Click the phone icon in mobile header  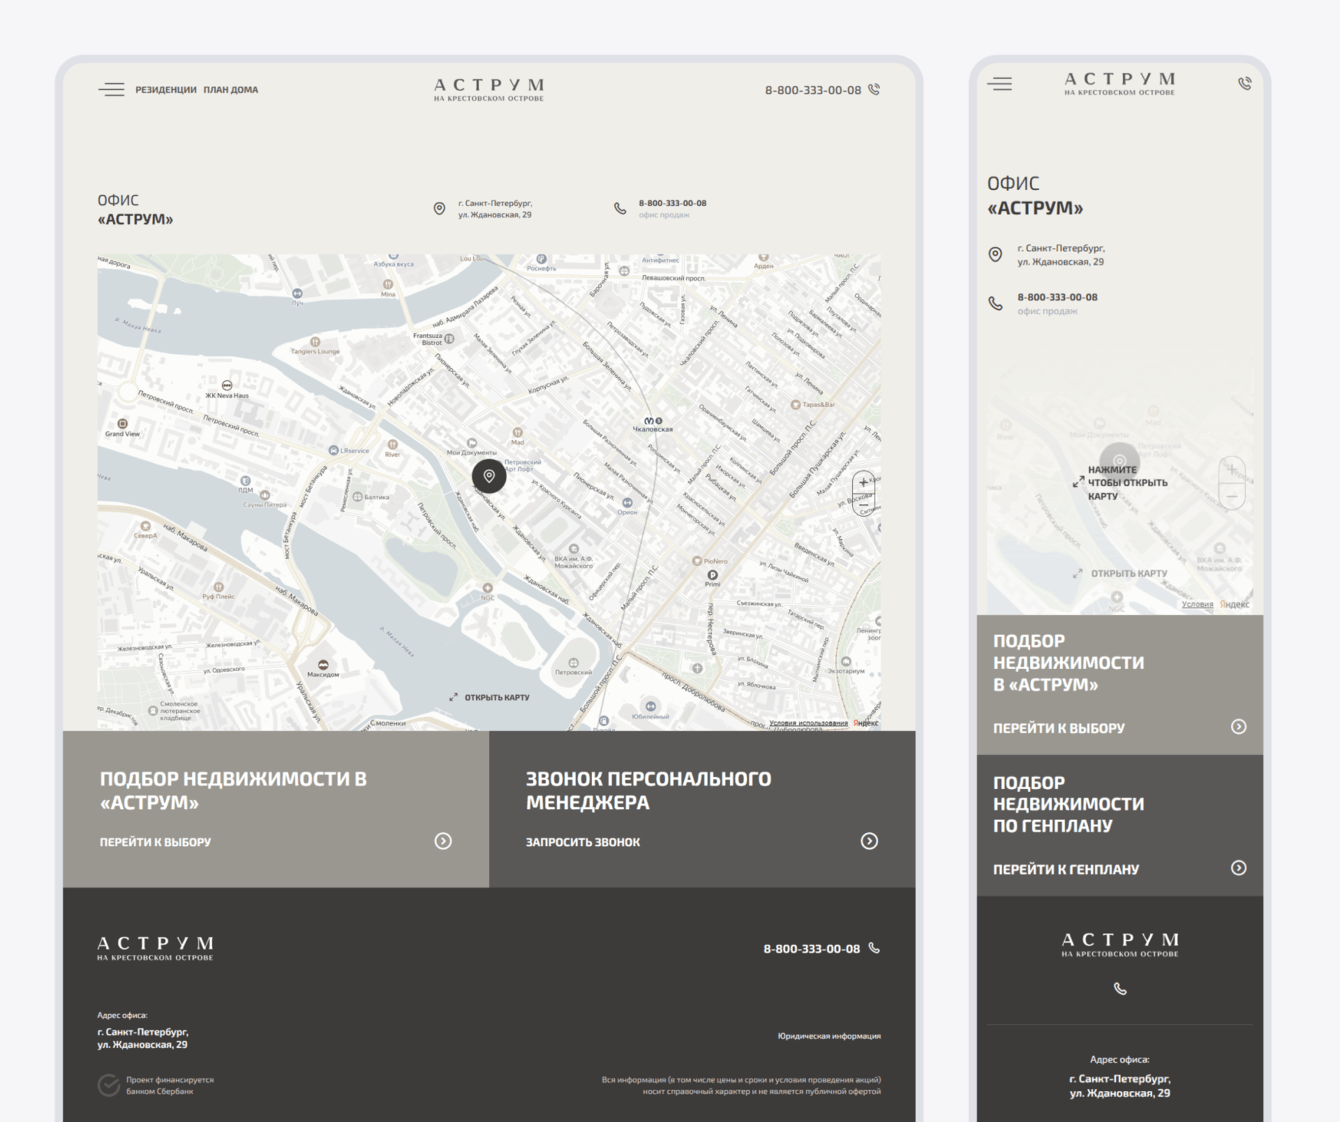click(1244, 84)
